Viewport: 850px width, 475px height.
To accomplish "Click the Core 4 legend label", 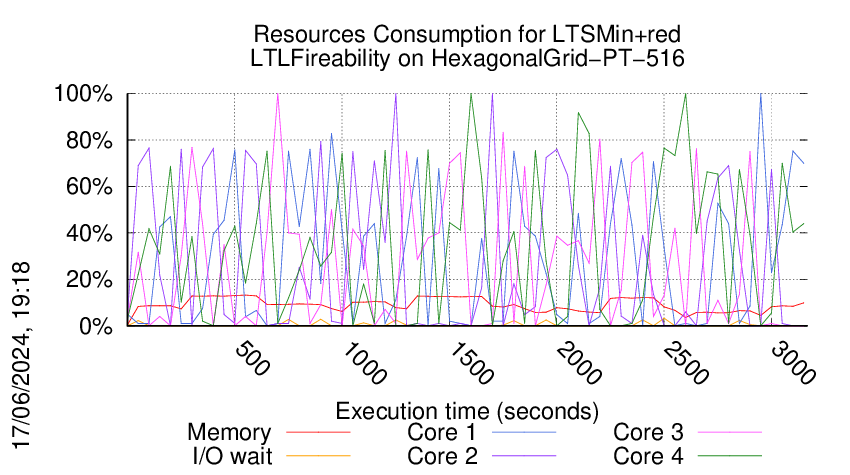I will (x=648, y=456).
